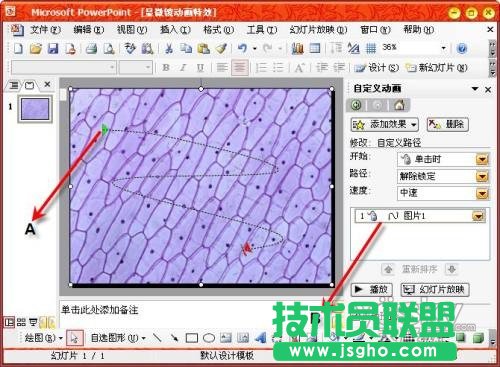Toggle bulleted list formatting
The height and width of the screenshot is (367, 500).
click(x=278, y=68)
